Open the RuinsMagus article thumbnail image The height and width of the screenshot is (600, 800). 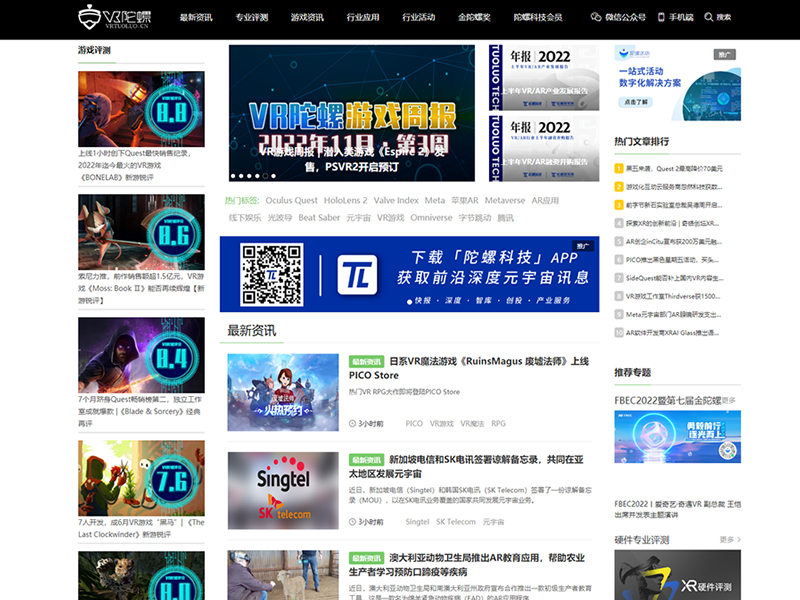tap(283, 392)
